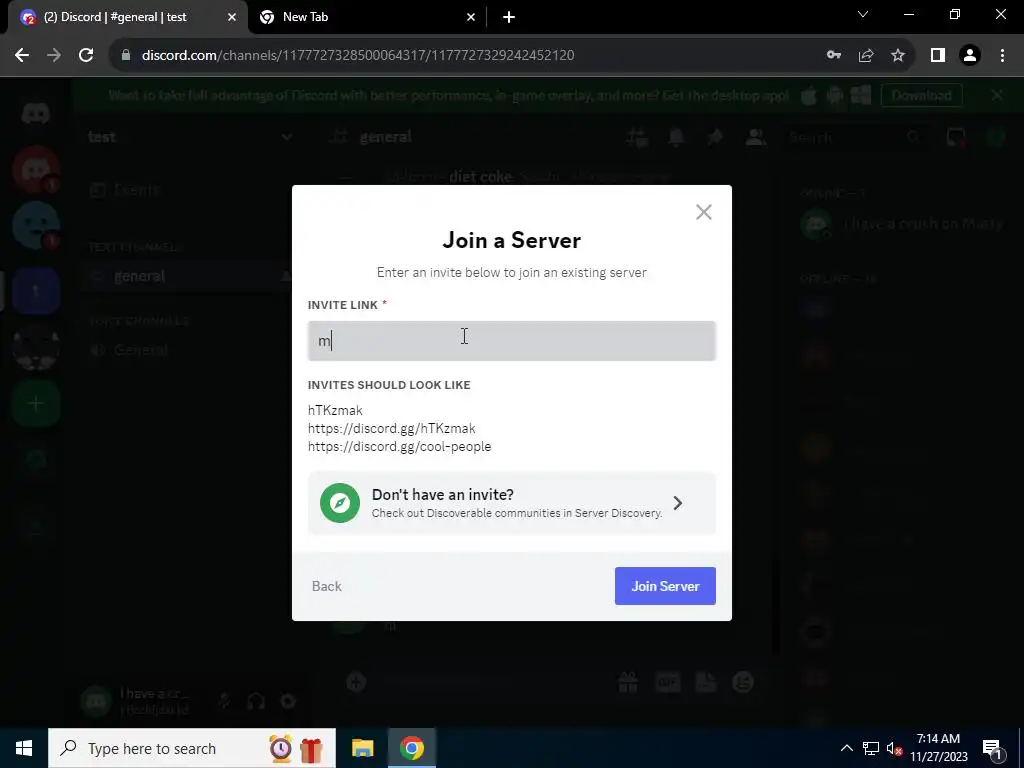Viewport: 1024px width, 768px height.
Task: Click the green Add a Server plus icon
Action: [x=36, y=404]
